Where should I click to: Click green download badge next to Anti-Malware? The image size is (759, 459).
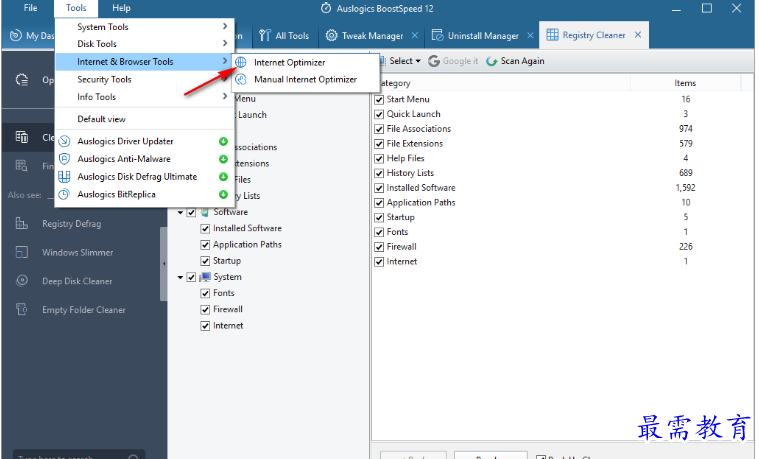point(223,159)
